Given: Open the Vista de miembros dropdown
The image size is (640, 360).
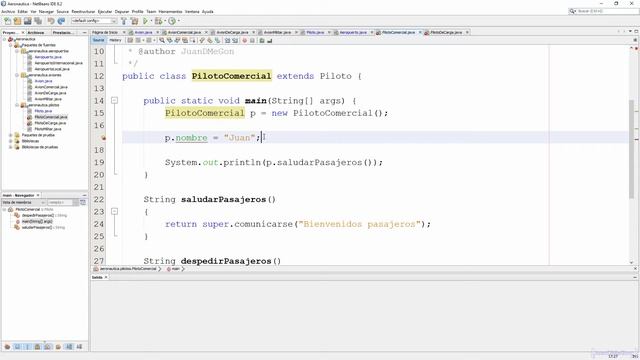Looking at the screenshot, I should [23, 202].
